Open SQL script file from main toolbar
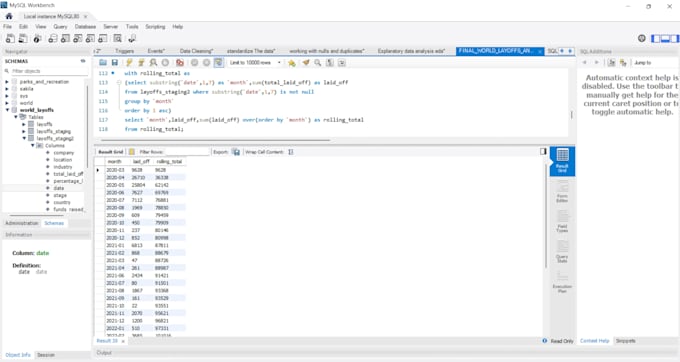Screen dimensions: 680x362 pyautogui.click(x=23, y=39)
